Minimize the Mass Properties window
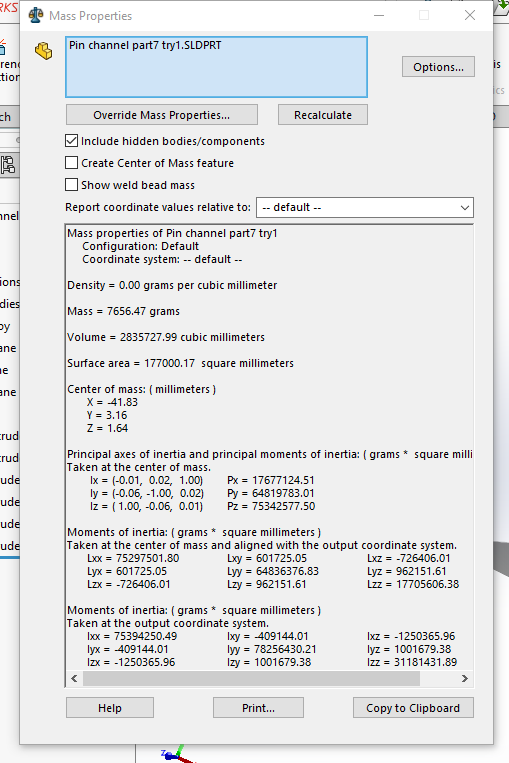This screenshot has width=509, height=763. pos(379,16)
